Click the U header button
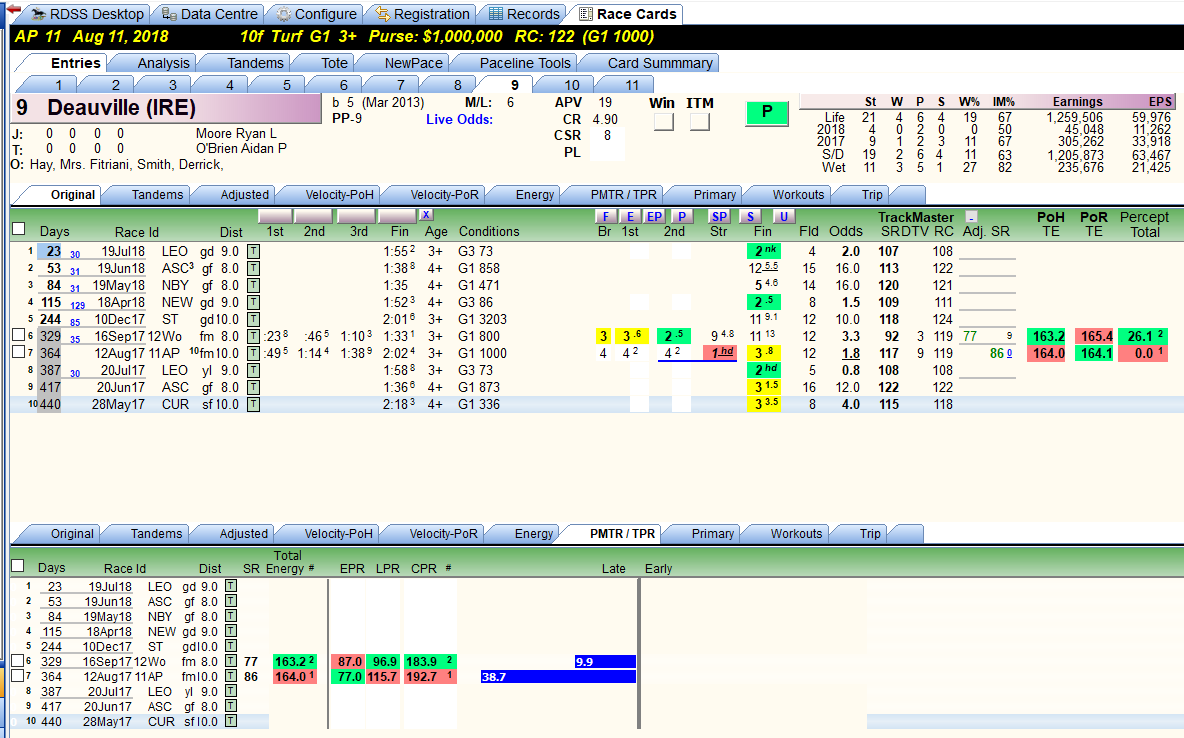1184x738 pixels. [x=784, y=217]
